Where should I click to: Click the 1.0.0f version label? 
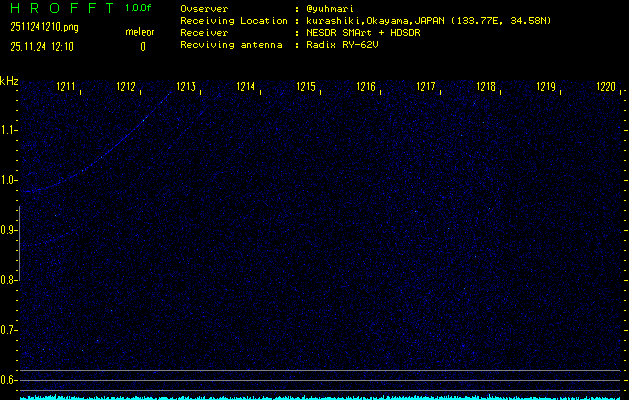(139, 8)
